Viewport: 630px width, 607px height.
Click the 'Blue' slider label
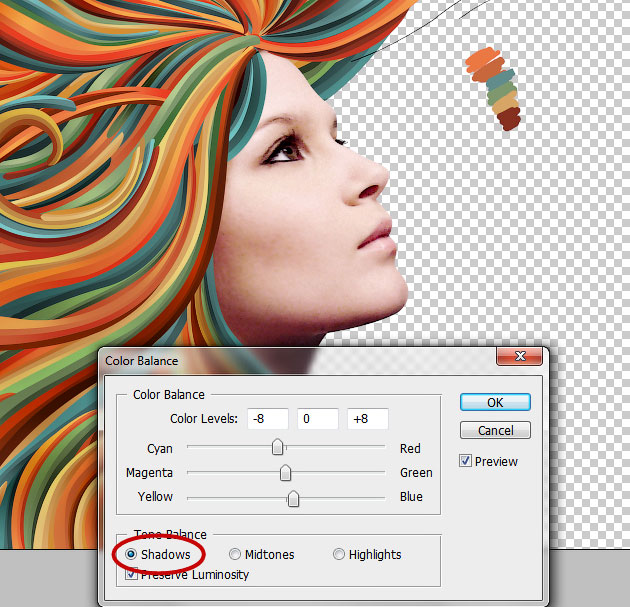[411, 497]
